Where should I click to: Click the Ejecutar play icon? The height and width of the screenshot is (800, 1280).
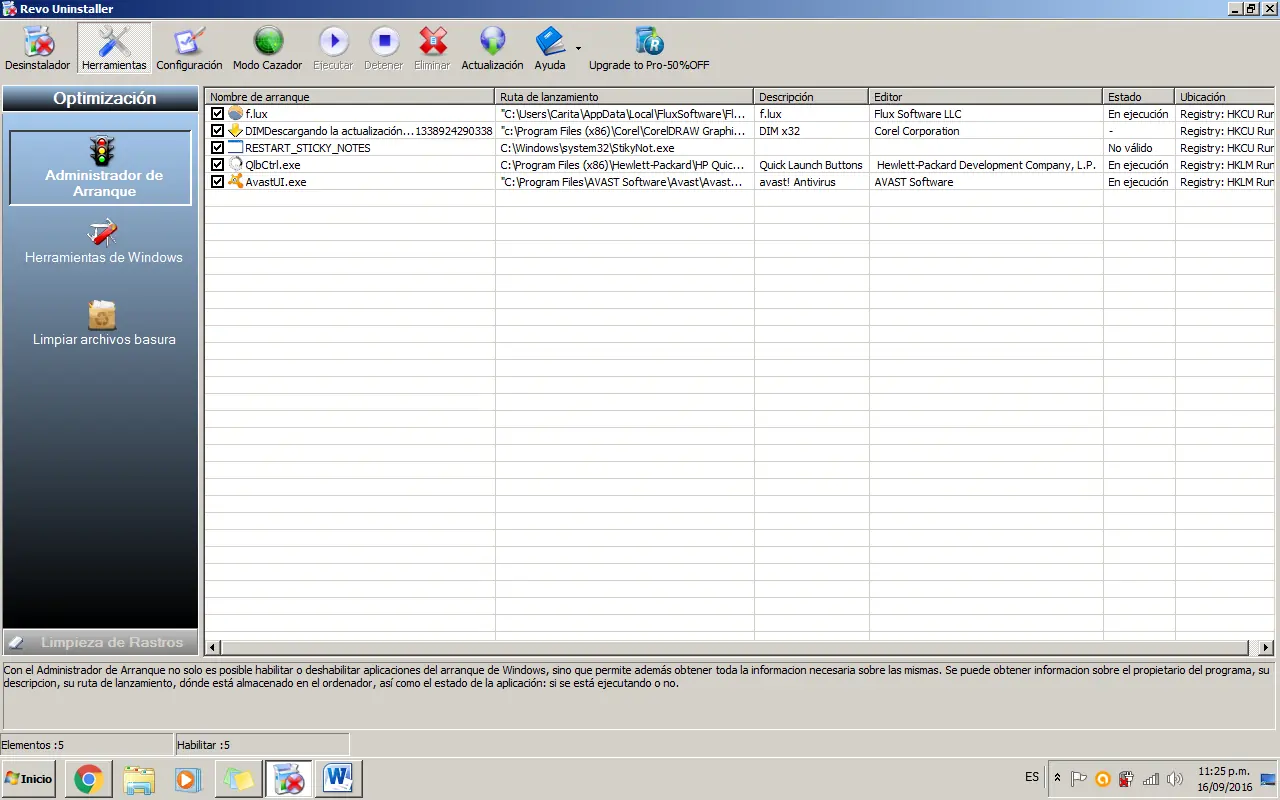click(x=333, y=41)
